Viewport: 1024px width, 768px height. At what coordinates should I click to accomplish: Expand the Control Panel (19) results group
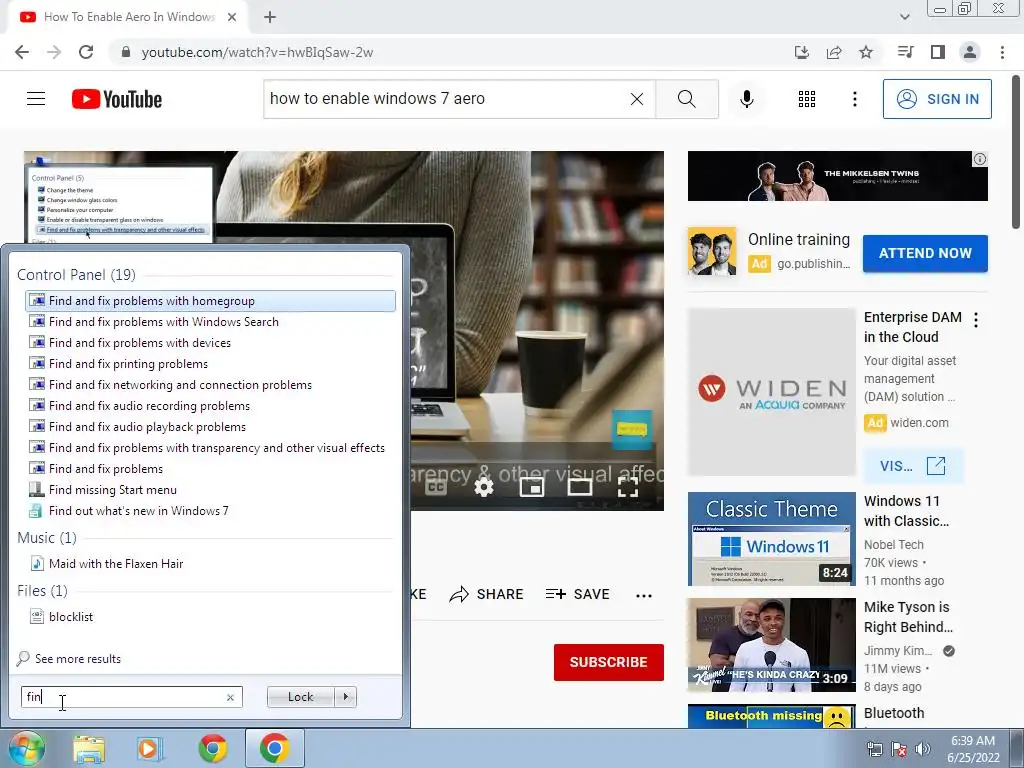[76, 275]
